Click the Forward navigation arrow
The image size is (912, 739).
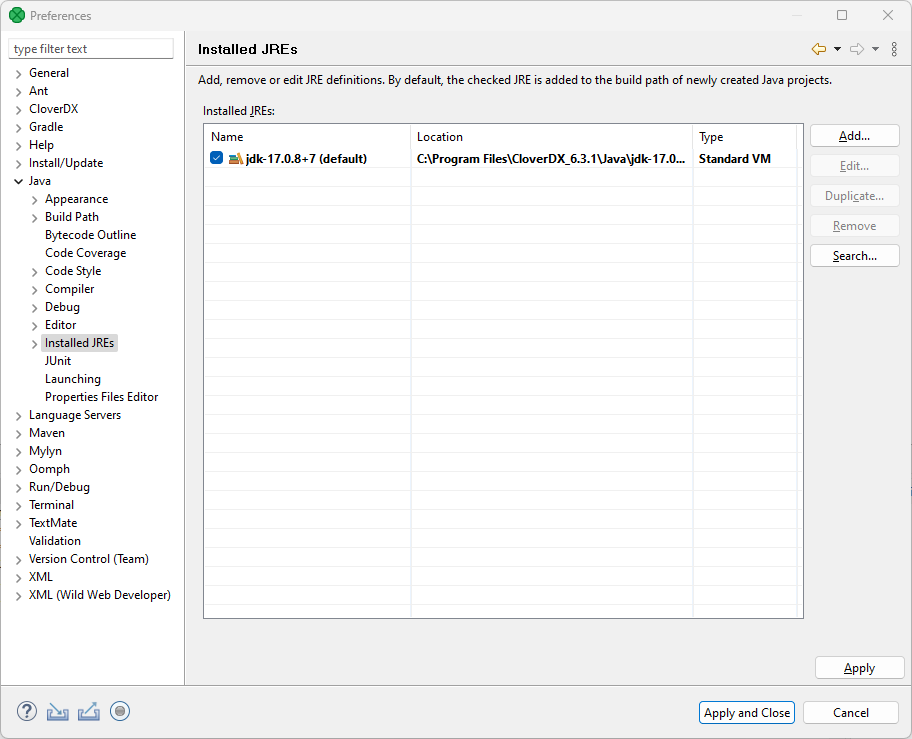[856, 49]
